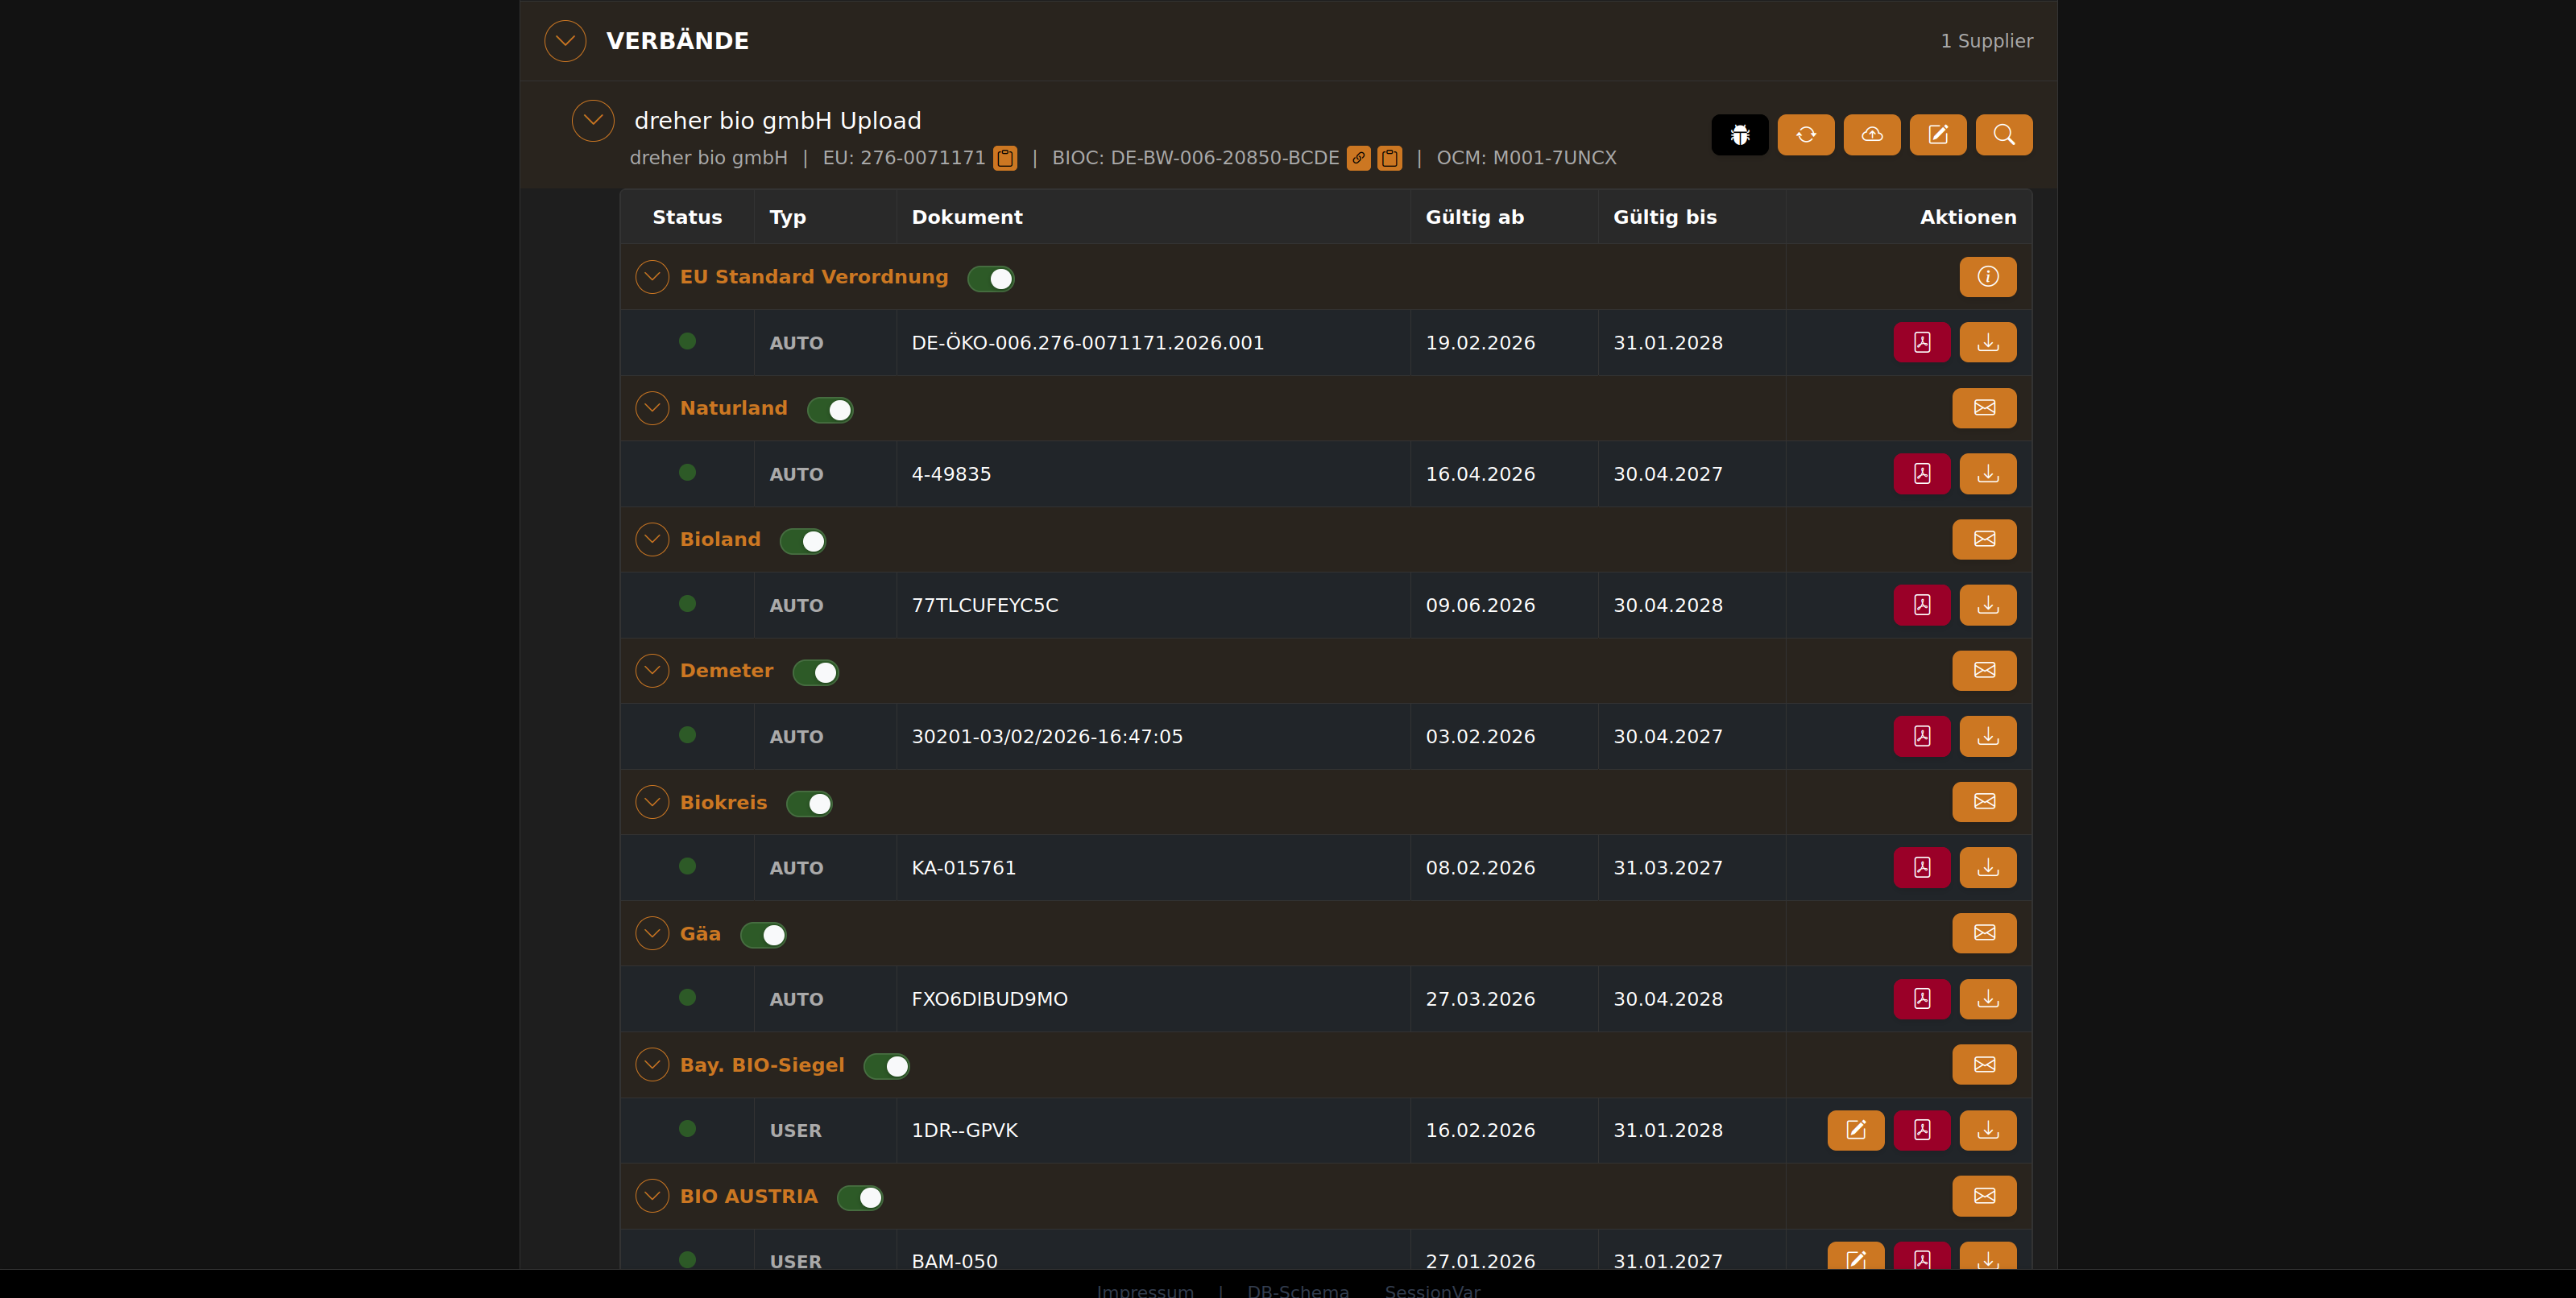Toggle the Naturland switch
This screenshot has width=2576, height=1298.
tap(829, 410)
